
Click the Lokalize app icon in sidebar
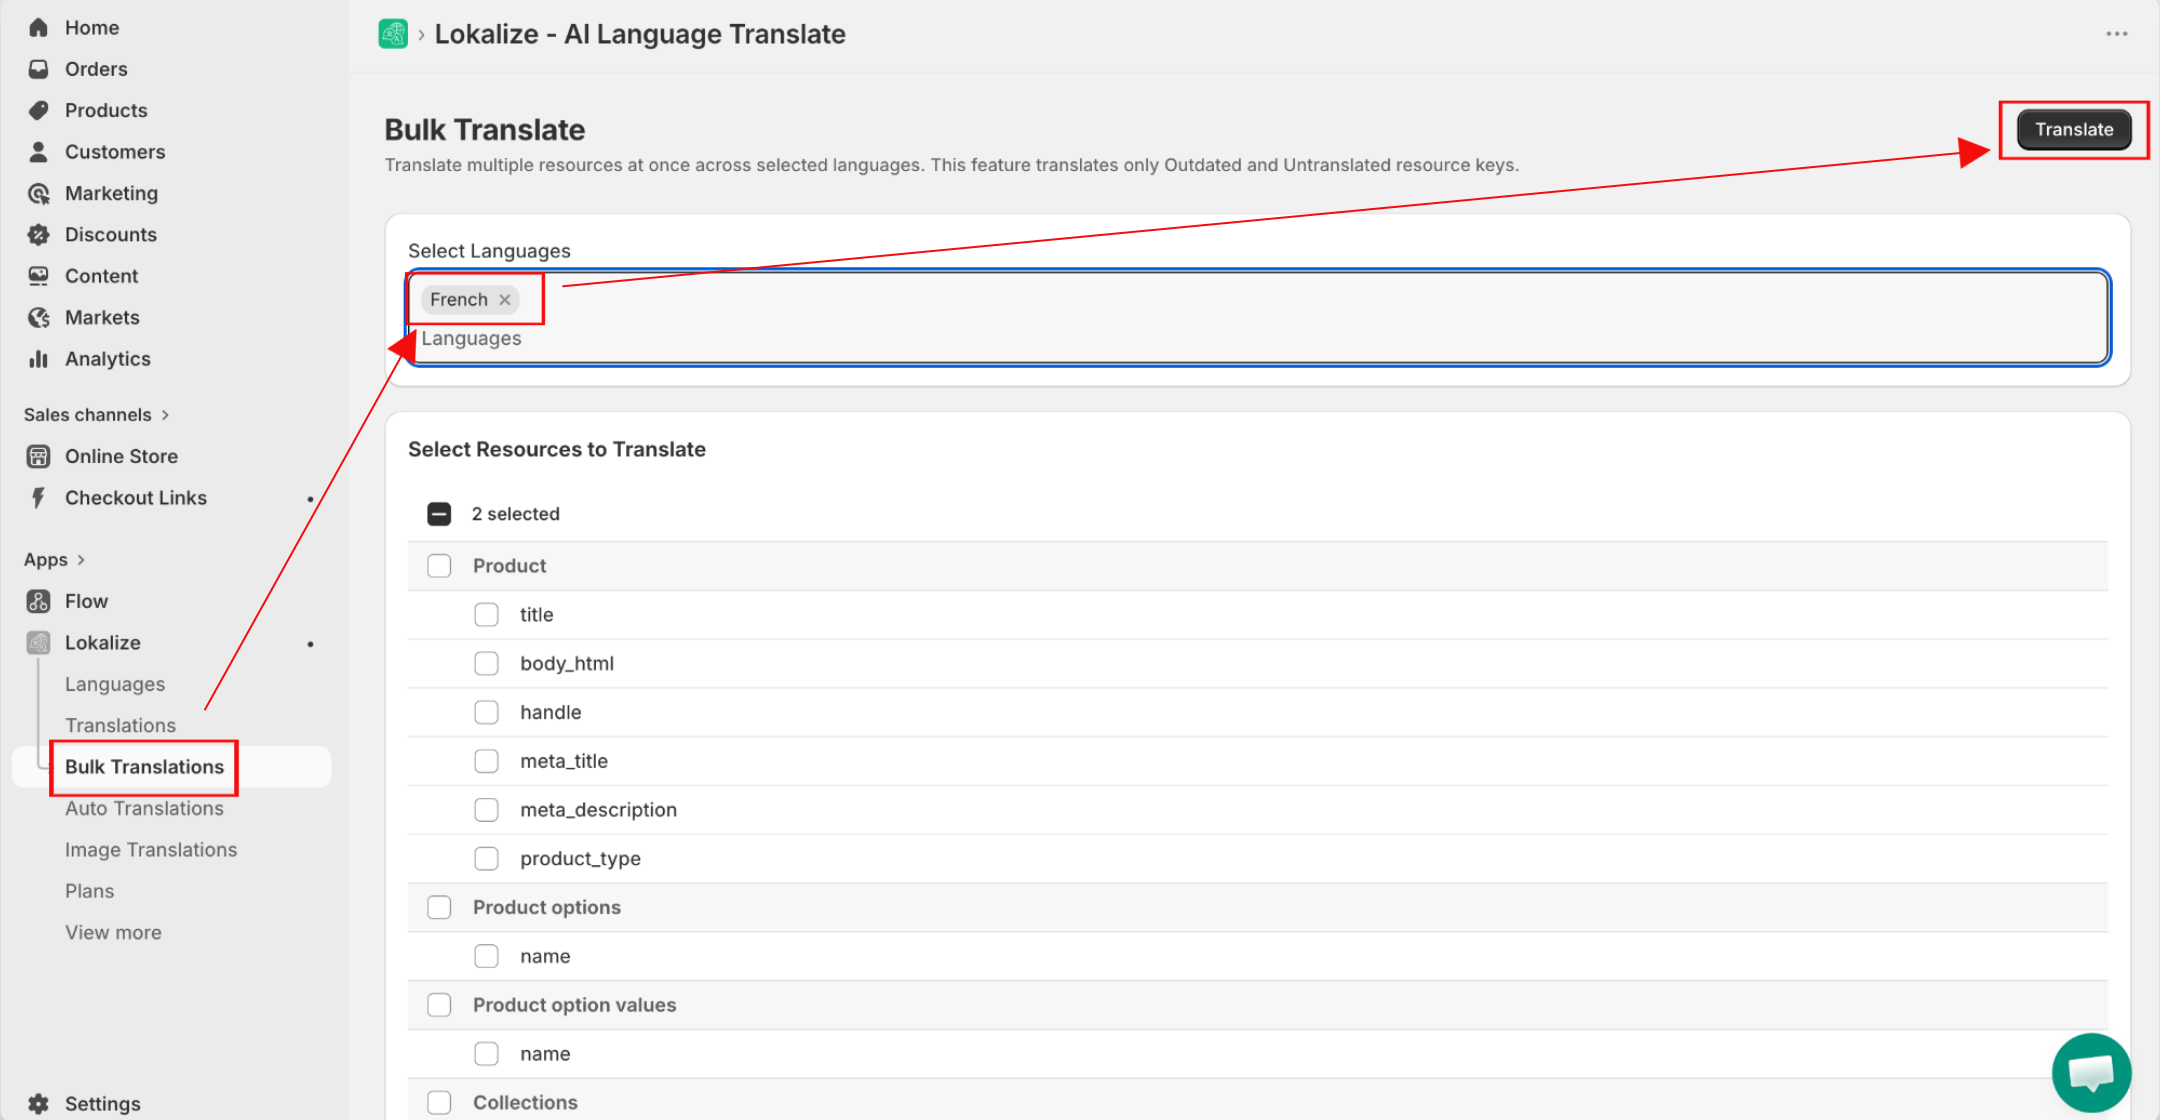click(x=38, y=643)
